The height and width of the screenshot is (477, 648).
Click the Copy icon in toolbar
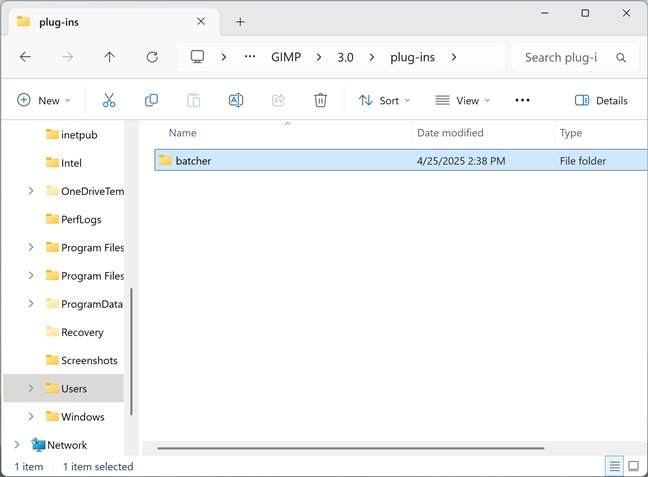pos(151,100)
